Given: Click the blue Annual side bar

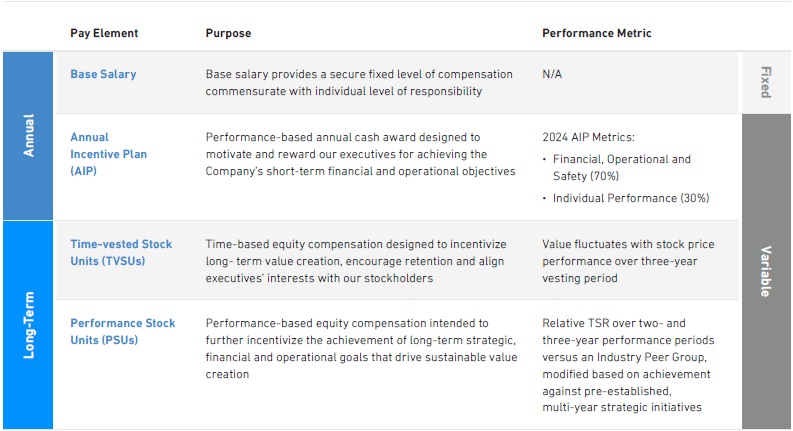Looking at the screenshot, I should click(27, 136).
